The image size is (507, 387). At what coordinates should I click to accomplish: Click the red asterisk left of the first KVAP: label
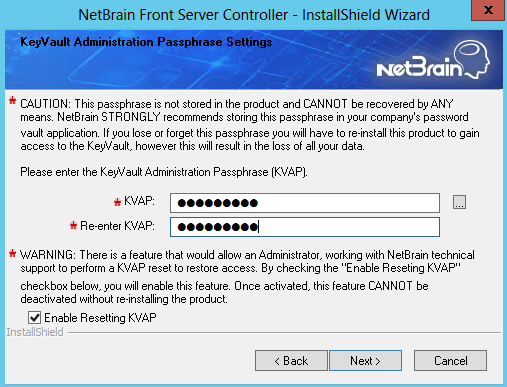pyautogui.click(x=117, y=202)
